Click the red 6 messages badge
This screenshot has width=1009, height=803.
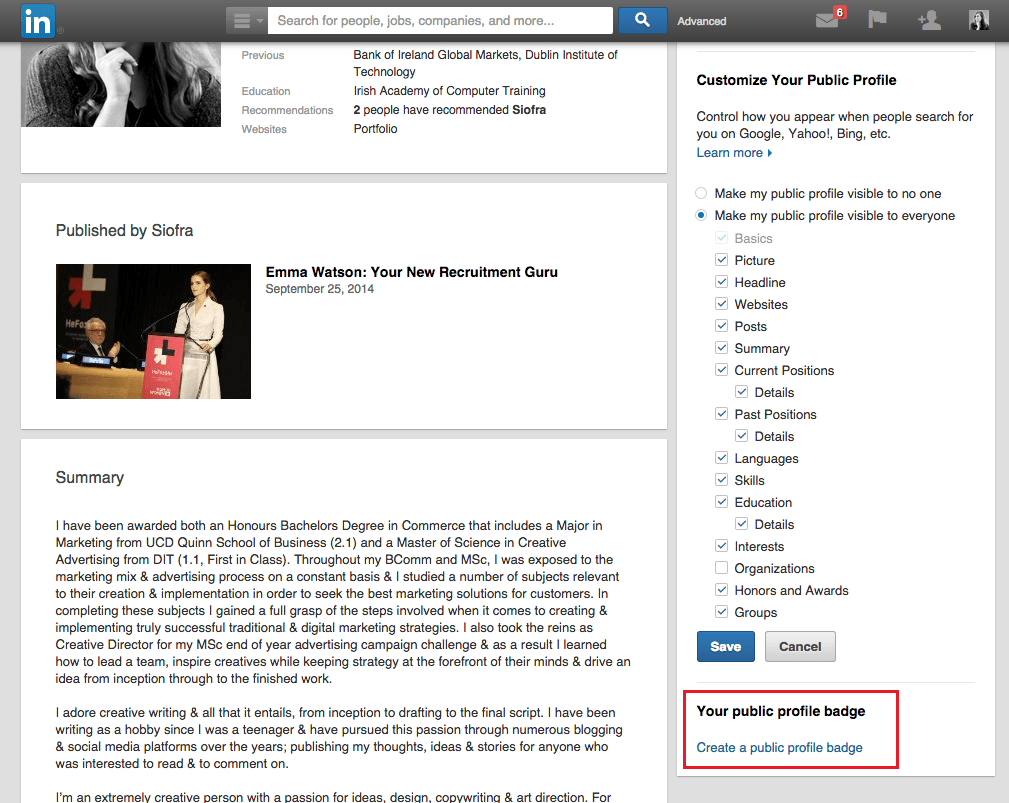coord(839,12)
